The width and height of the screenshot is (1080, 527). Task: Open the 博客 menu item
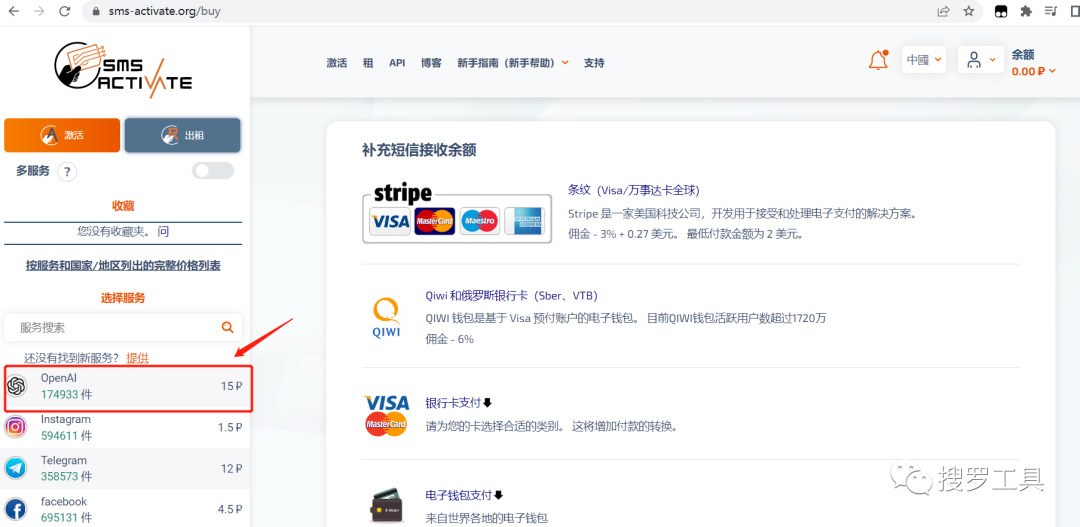tap(431, 63)
